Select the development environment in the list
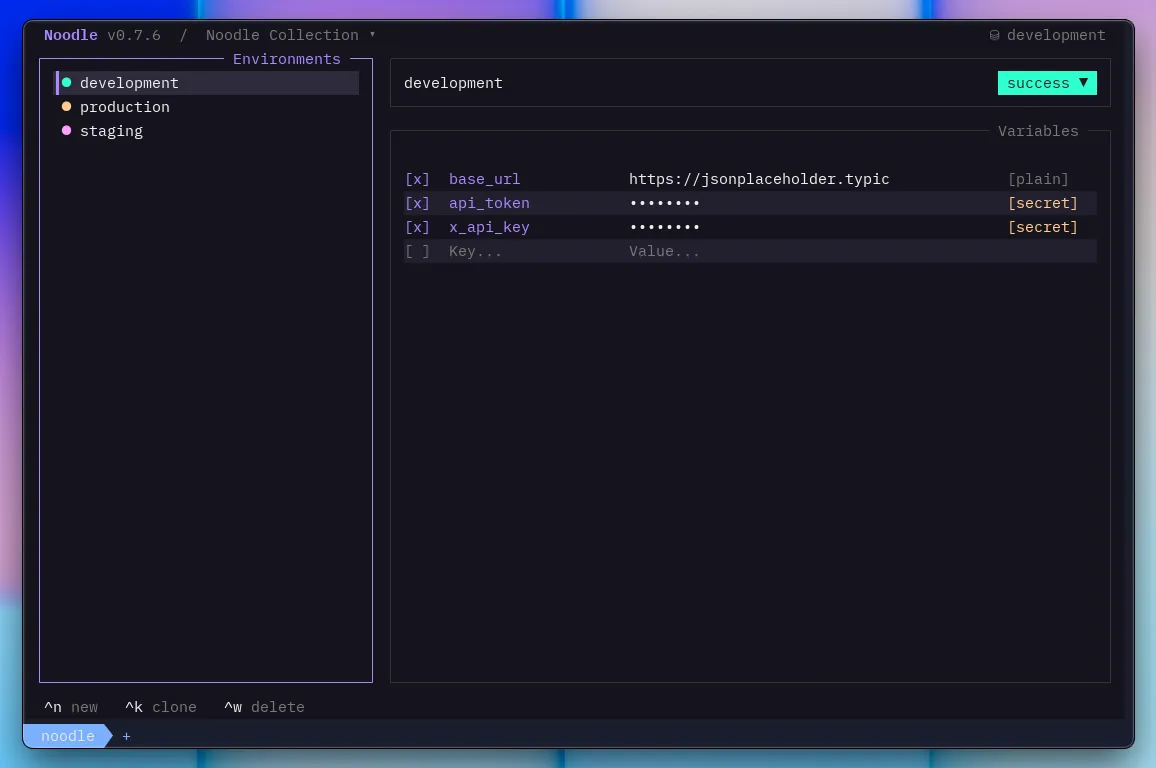 207,83
